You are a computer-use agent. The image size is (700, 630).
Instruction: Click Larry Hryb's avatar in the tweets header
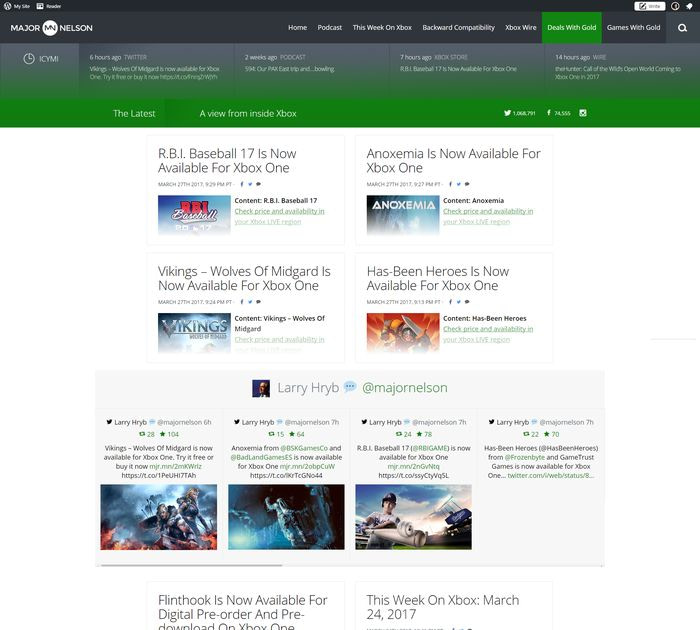pyautogui.click(x=261, y=388)
